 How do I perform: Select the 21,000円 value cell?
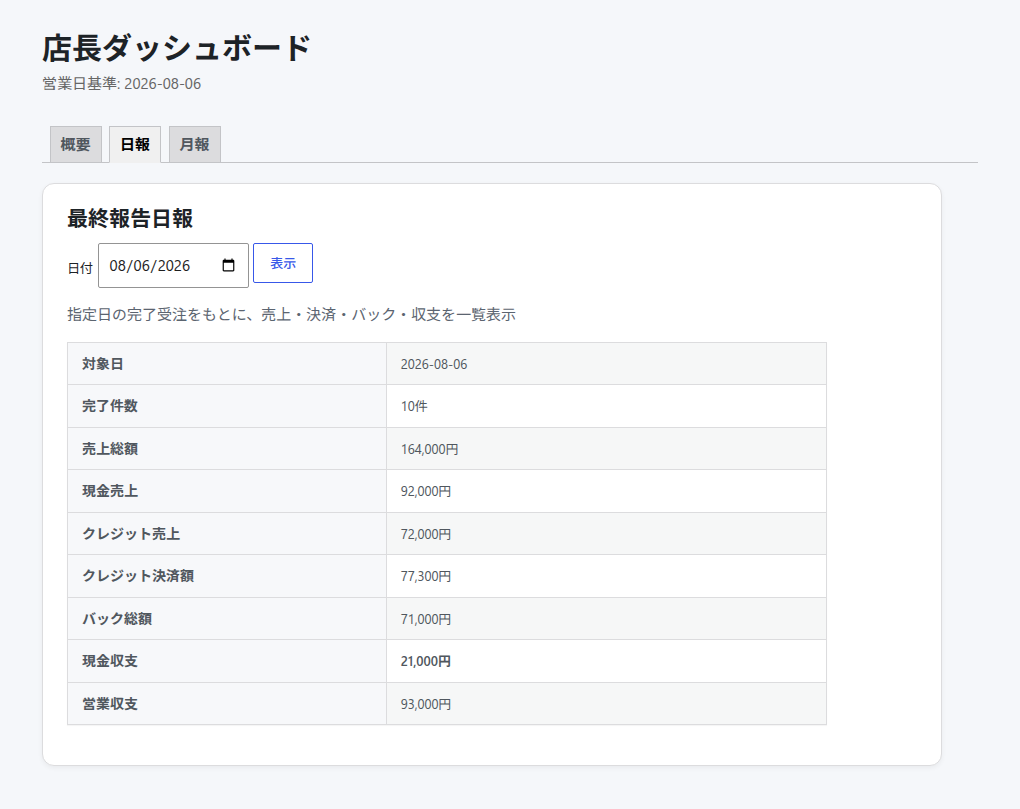(x=606, y=661)
